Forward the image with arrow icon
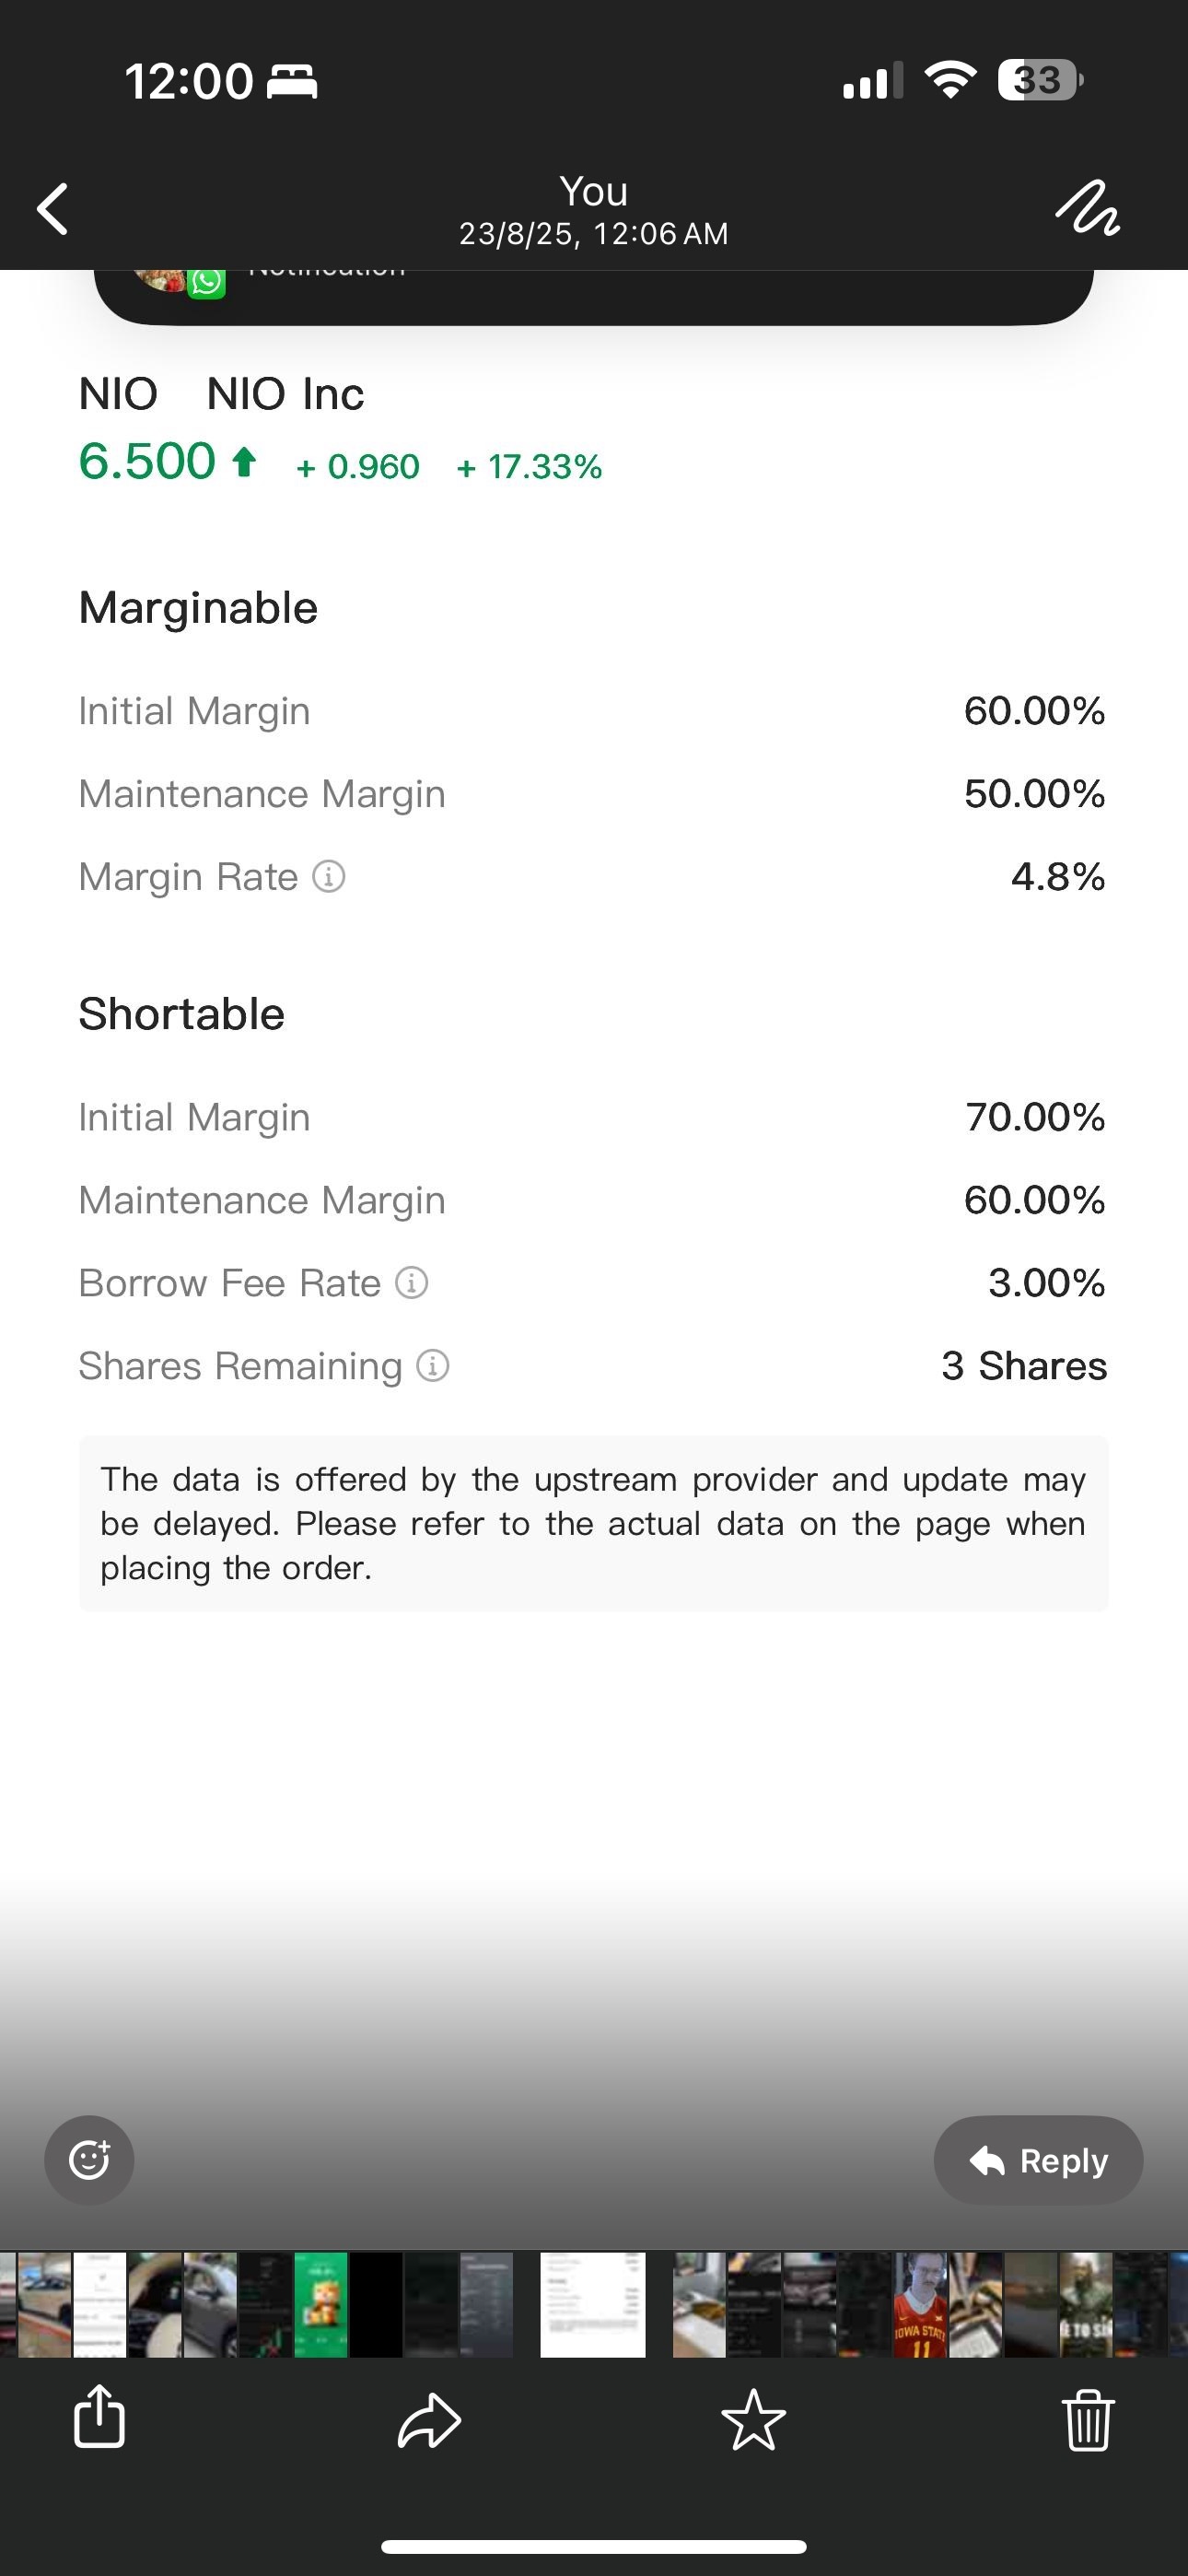Image resolution: width=1188 pixels, height=2576 pixels. 429,2421
